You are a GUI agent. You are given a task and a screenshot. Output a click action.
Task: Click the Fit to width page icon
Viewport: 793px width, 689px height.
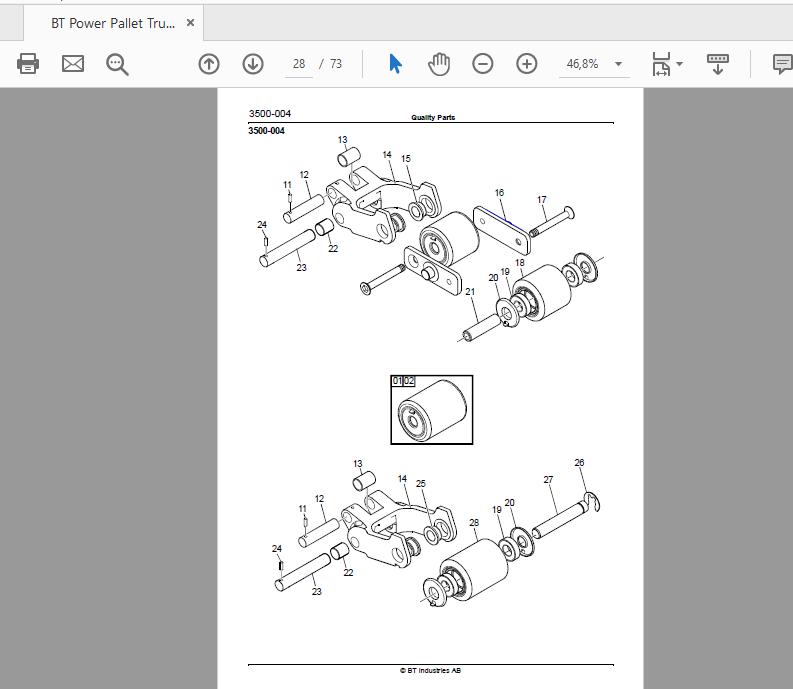click(x=661, y=64)
